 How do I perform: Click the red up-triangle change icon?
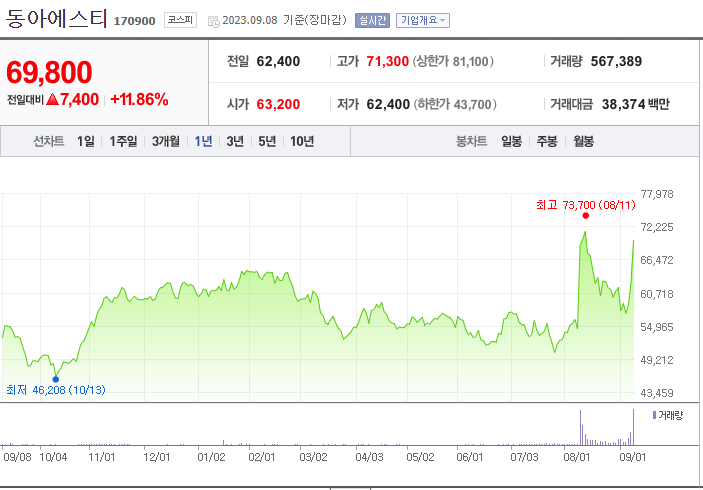52,99
